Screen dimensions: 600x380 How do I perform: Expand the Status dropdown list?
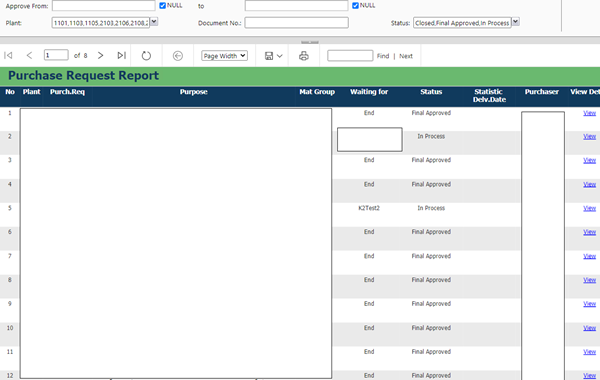515,22
